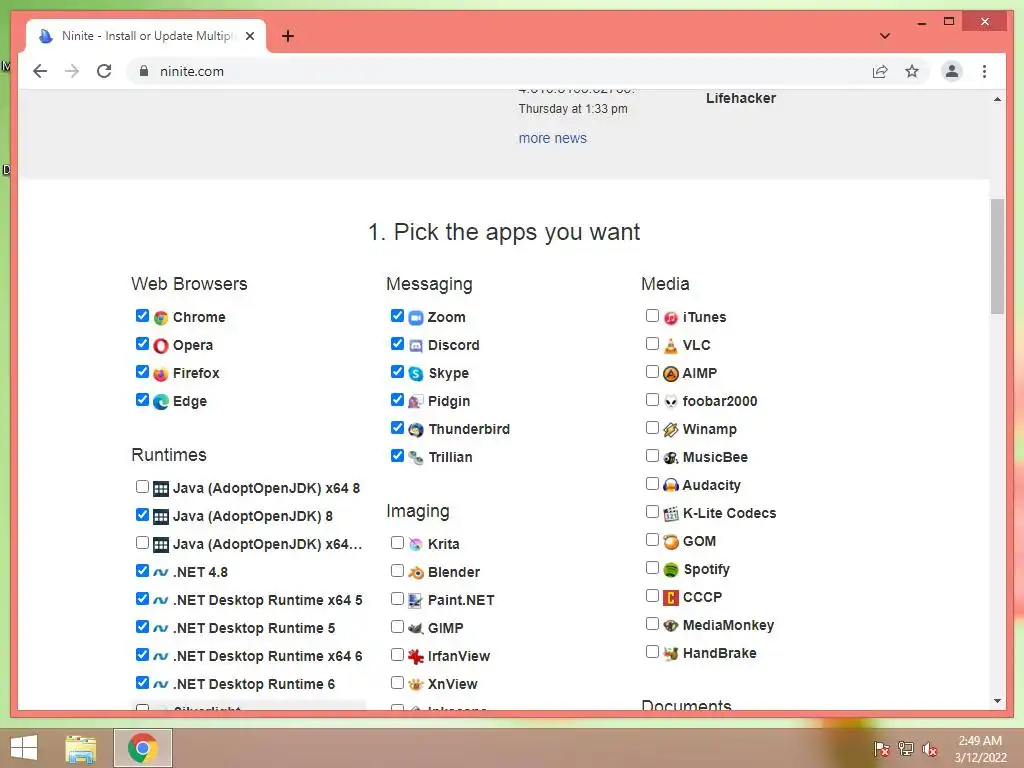Click the Zoom app icon

(x=416, y=318)
